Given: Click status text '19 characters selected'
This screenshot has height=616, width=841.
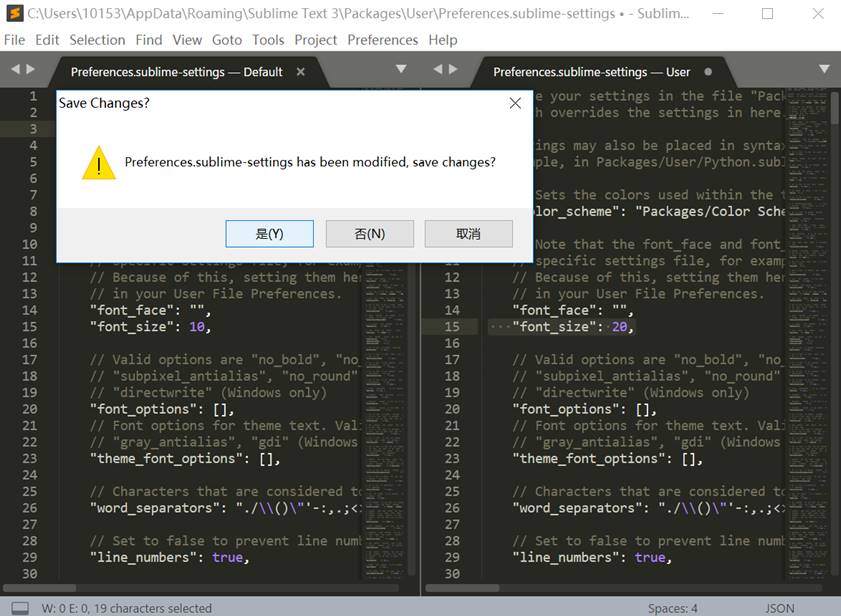Looking at the screenshot, I should [x=153, y=608].
